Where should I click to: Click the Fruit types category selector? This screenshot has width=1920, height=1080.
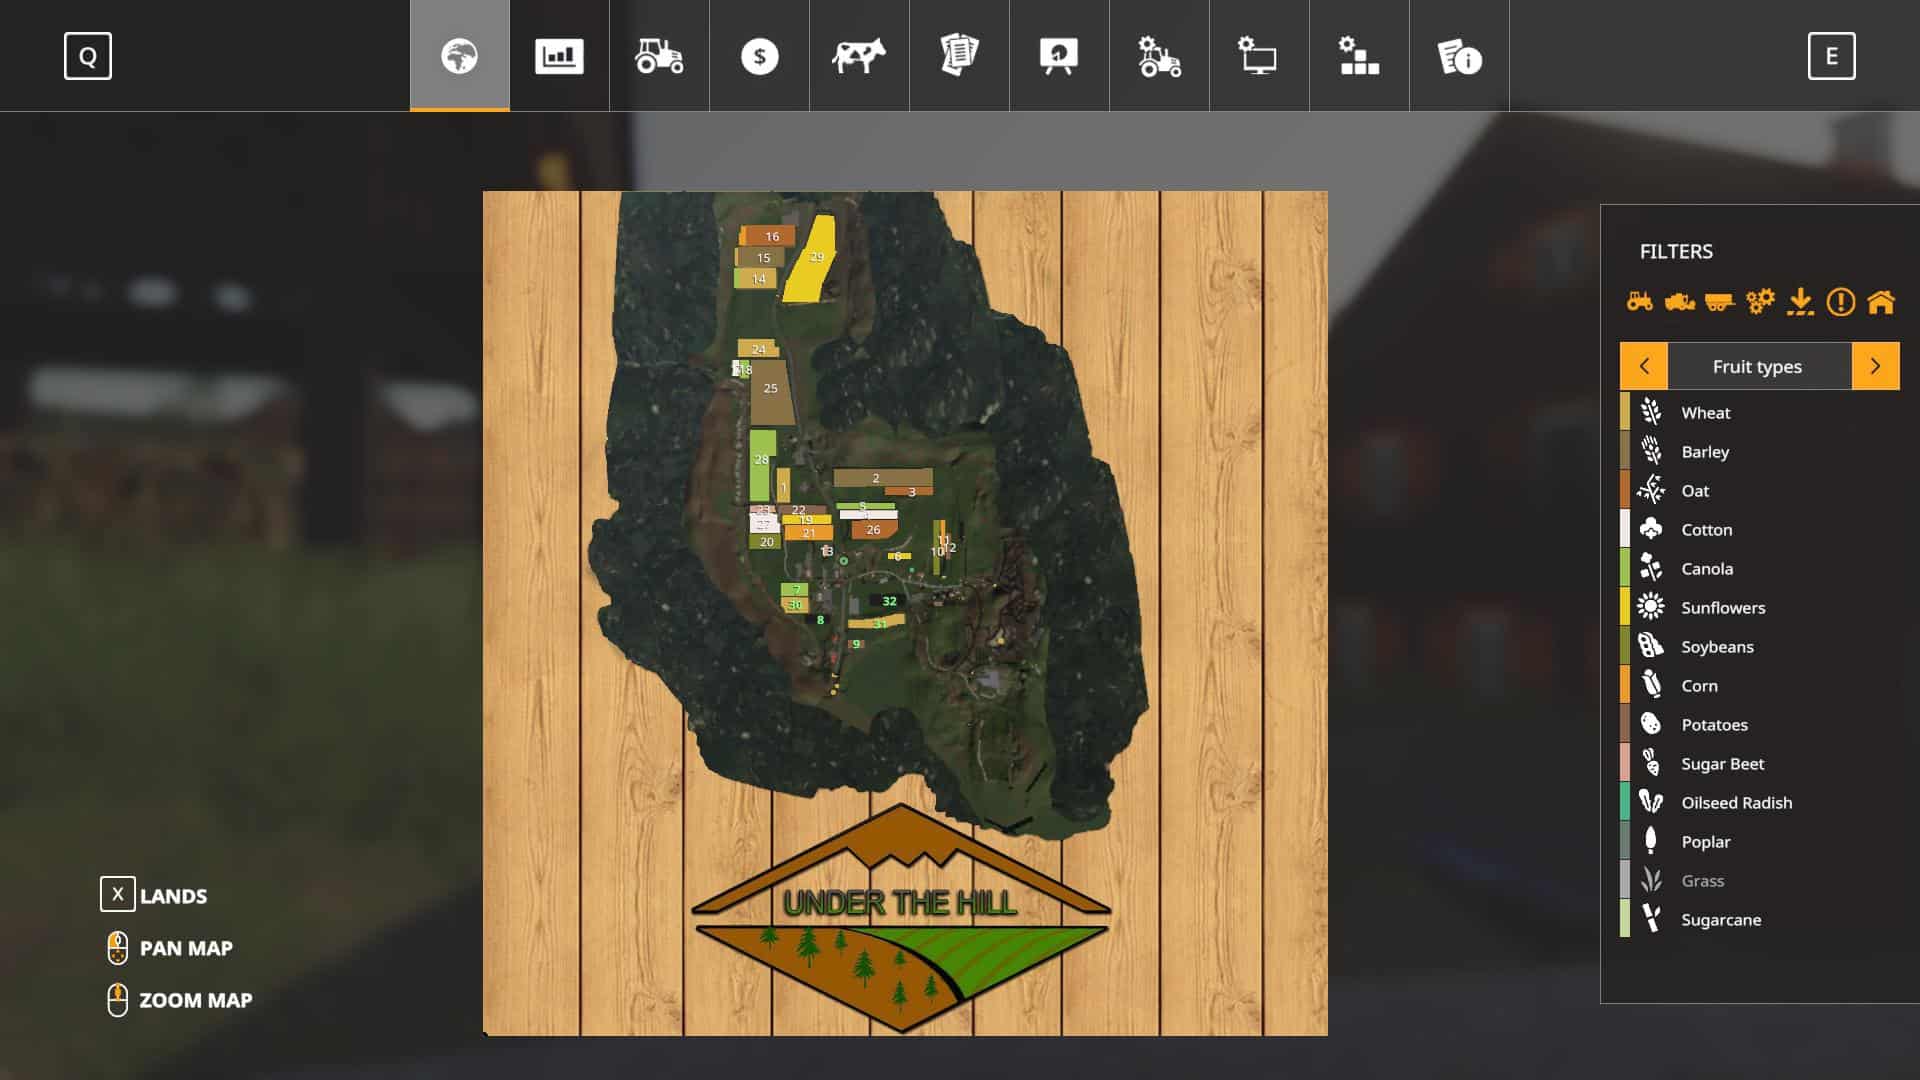point(1757,366)
